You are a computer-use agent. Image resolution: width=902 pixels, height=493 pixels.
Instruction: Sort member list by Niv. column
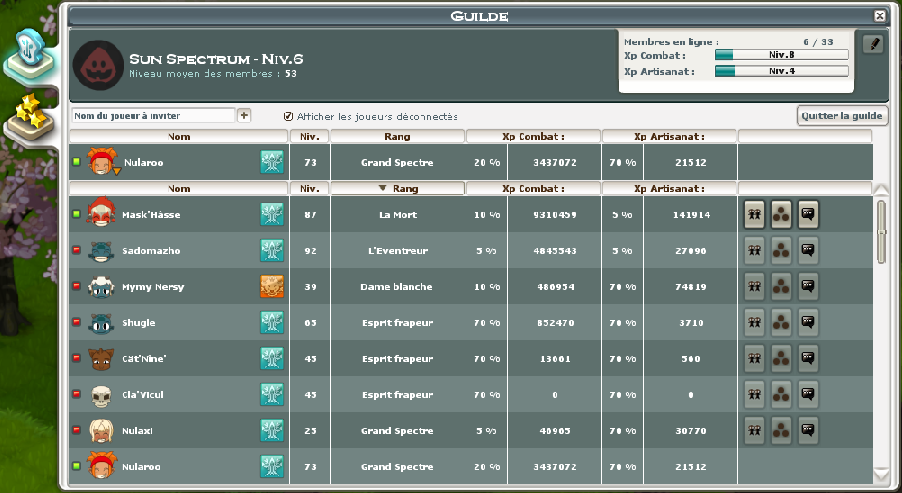(308, 188)
